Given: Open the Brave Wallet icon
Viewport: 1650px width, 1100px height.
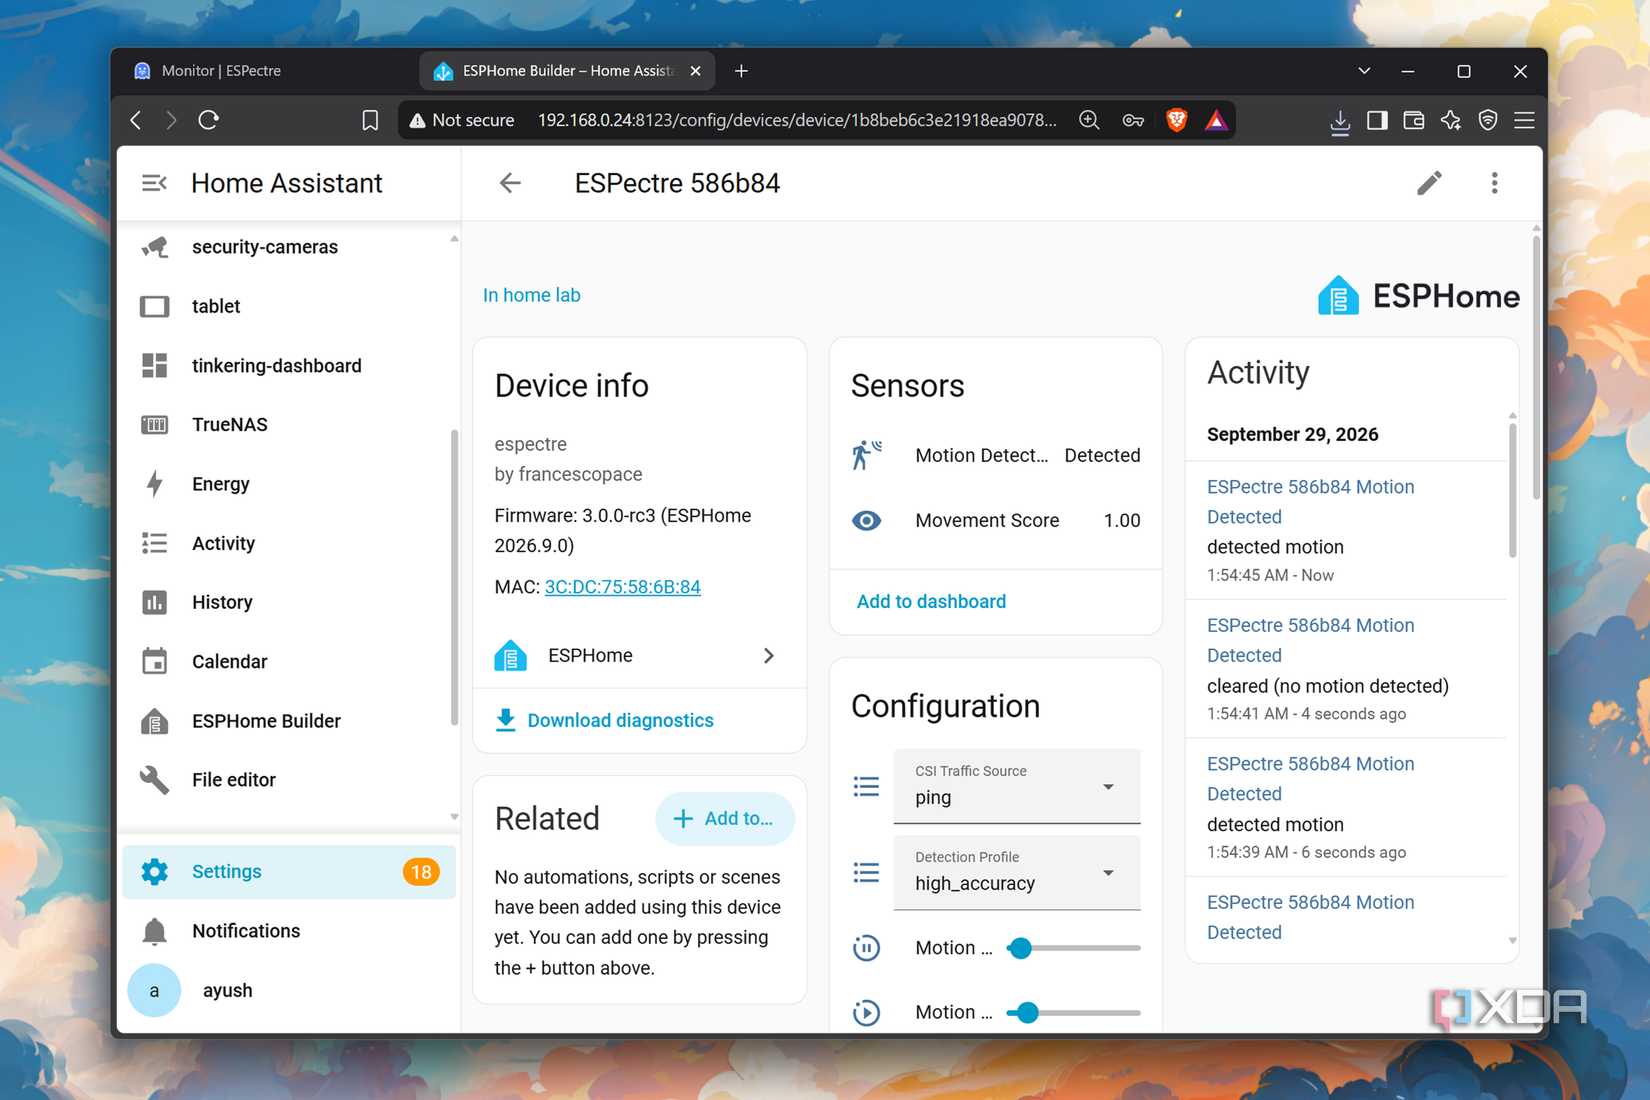Looking at the screenshot, I should [1414, 120].
